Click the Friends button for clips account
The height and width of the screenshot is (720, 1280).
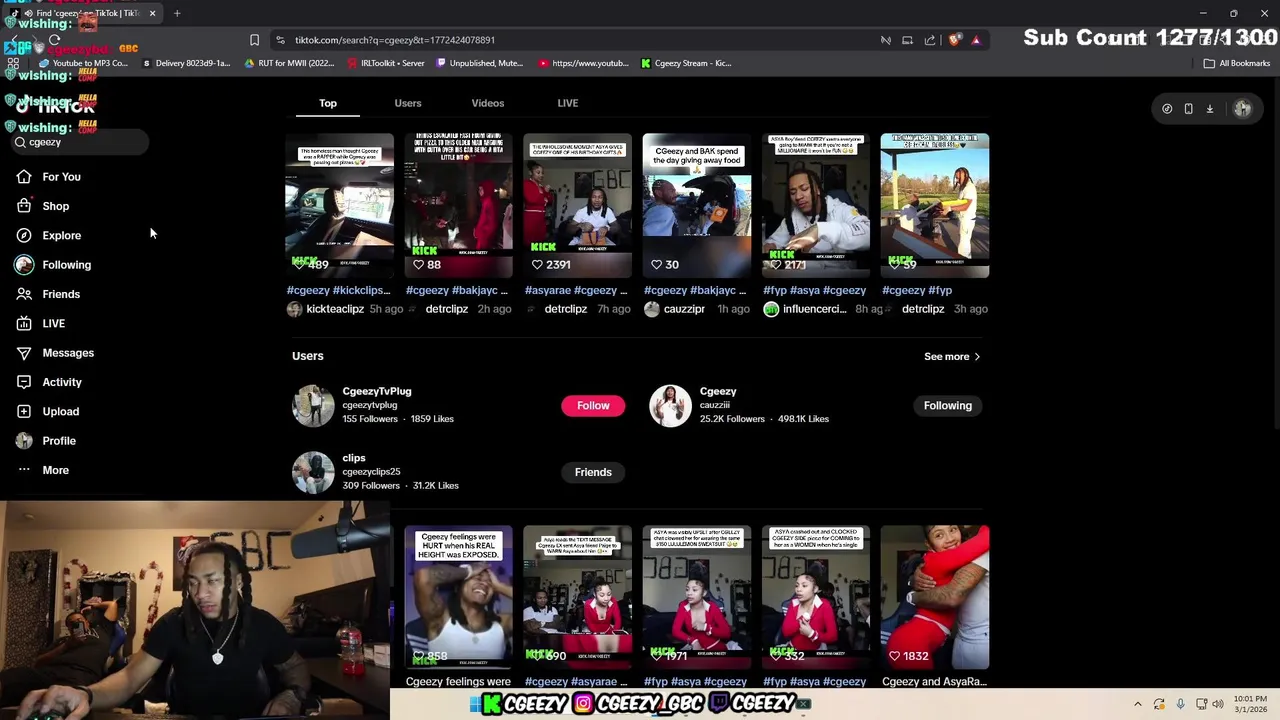(593, 472)
